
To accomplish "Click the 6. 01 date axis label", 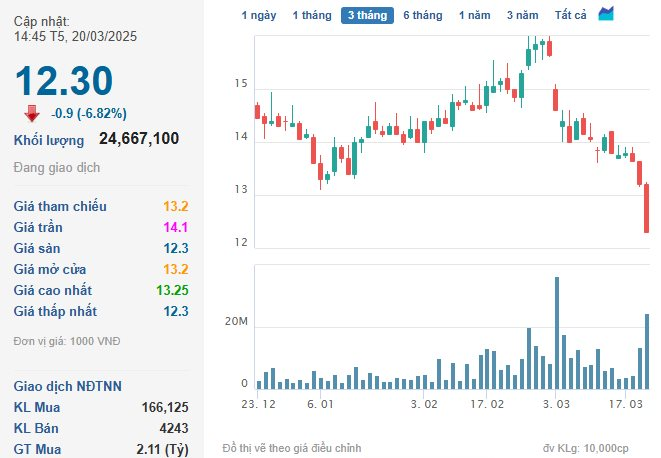I will click(x=320, y=404).
